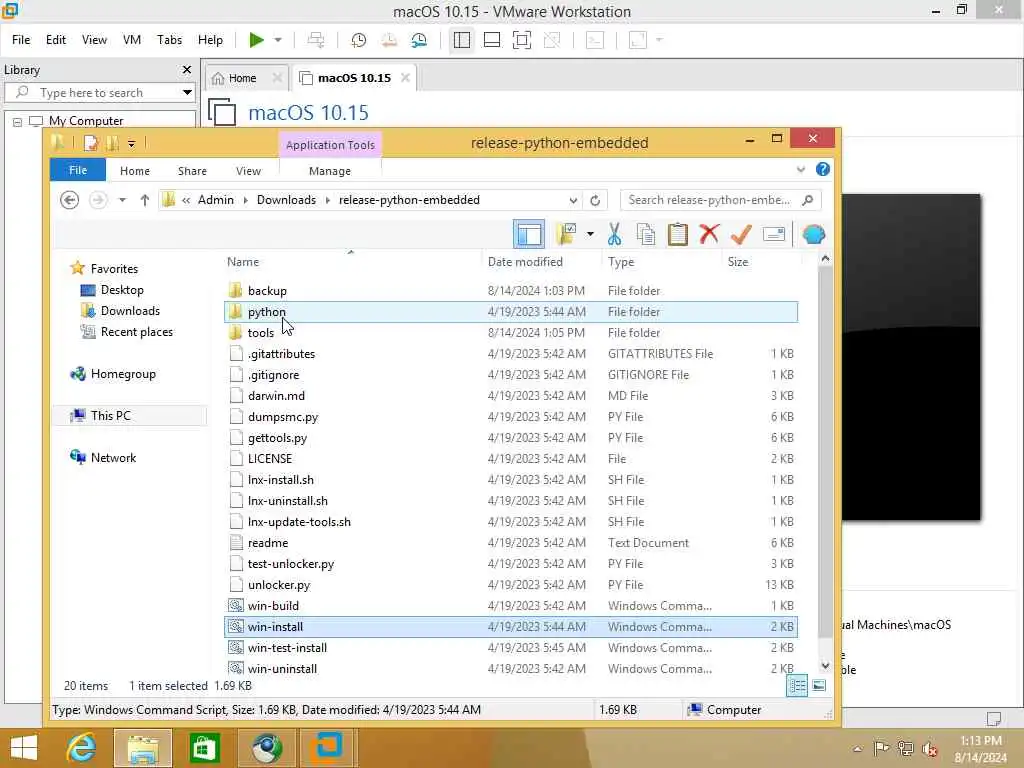The width and height of the screenshot is (1024, 768).
Task: Switch to the Explorer View ribbon tab
Action: [248, 171]
